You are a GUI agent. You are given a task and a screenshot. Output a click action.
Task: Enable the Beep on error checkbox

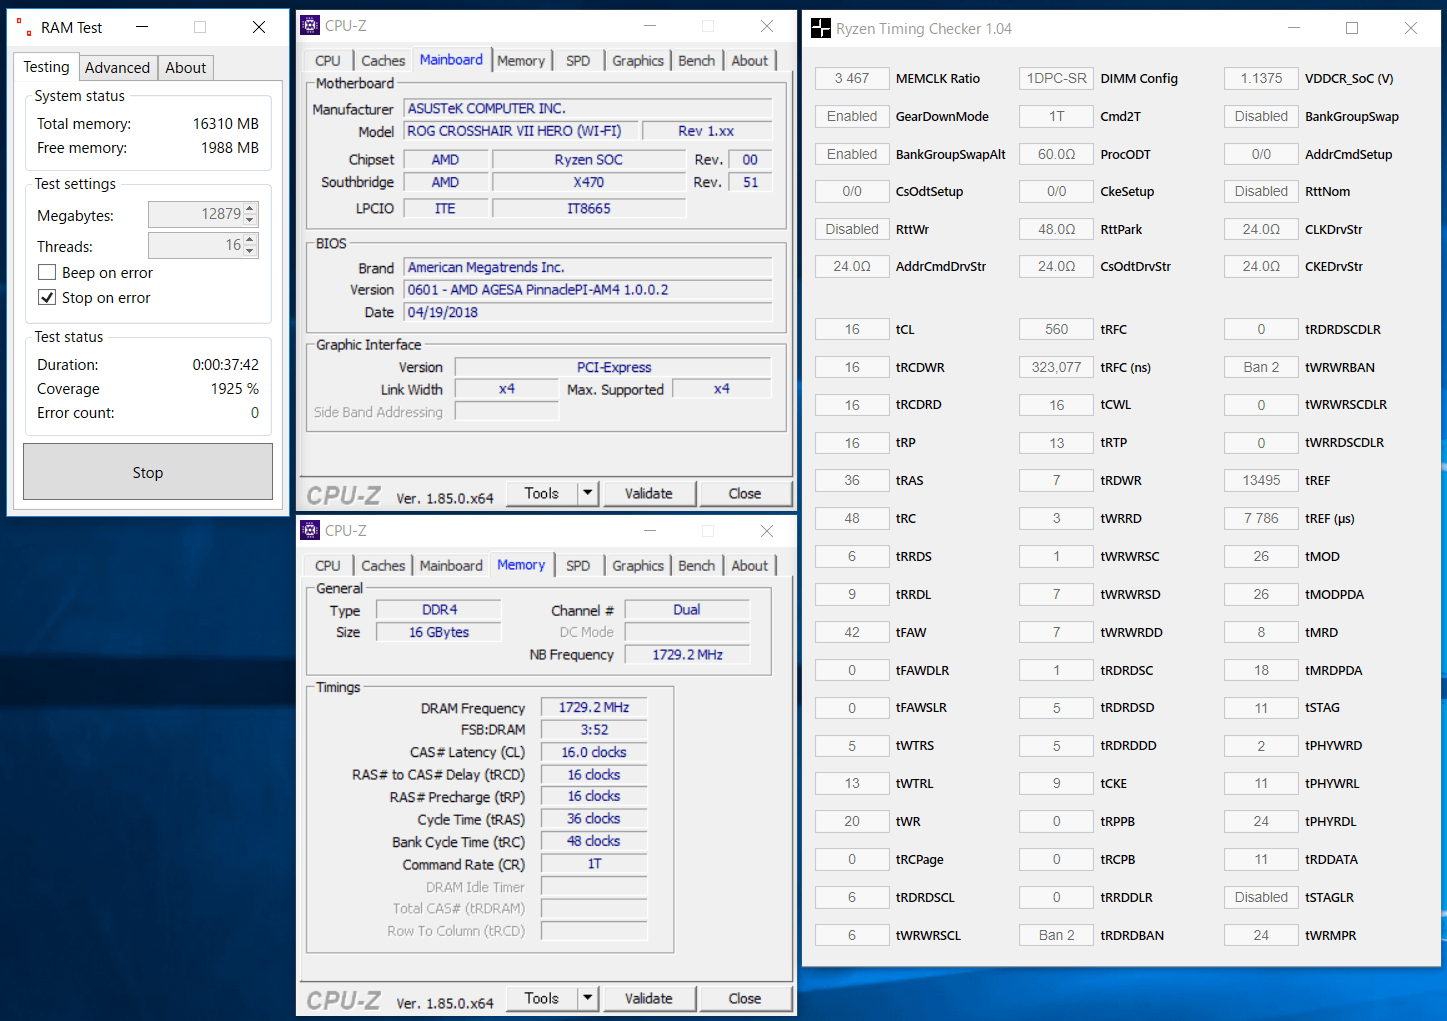tap(46, 273)
